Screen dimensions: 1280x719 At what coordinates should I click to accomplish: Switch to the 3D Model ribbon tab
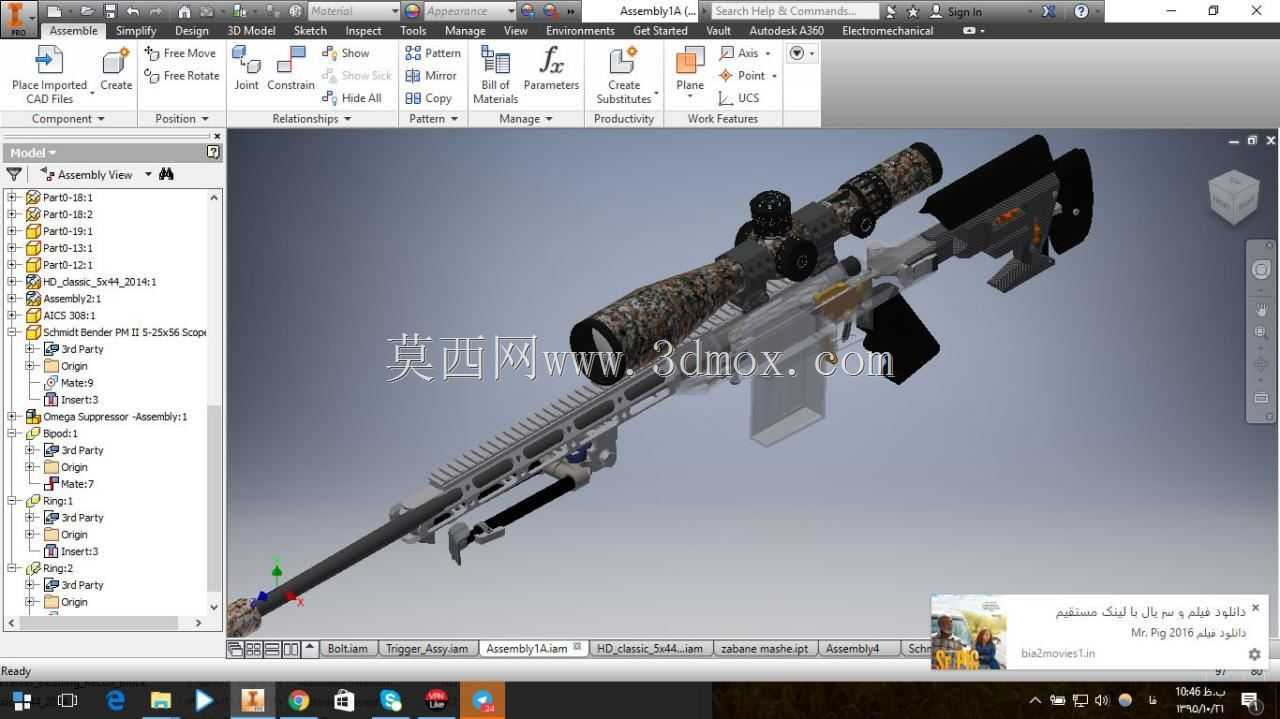click(x=251, y=30)
